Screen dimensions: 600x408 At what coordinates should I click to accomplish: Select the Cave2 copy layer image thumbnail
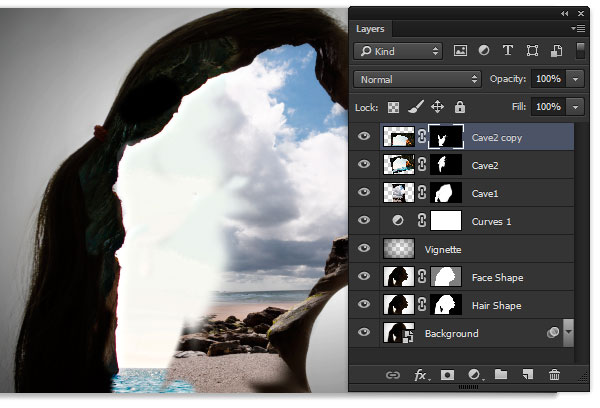[x=399, y=137]
